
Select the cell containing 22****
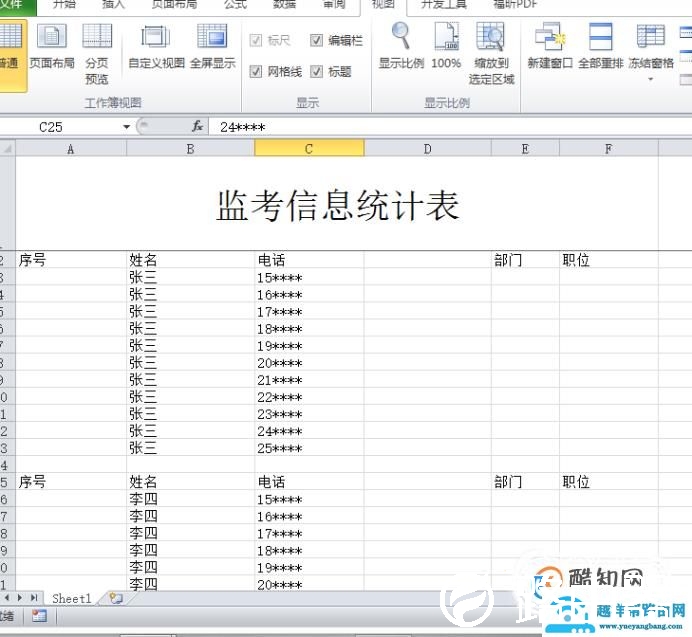309,397
